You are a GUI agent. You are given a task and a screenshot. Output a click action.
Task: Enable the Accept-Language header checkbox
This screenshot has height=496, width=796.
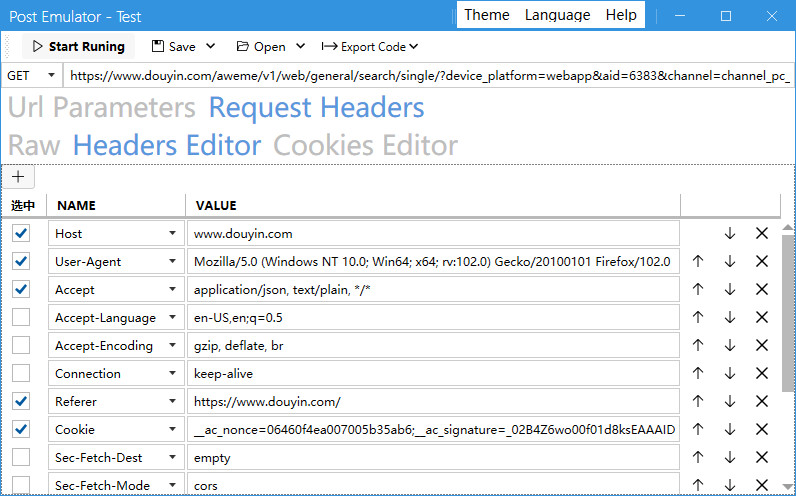pyautogui.click(x=21, y=317)
